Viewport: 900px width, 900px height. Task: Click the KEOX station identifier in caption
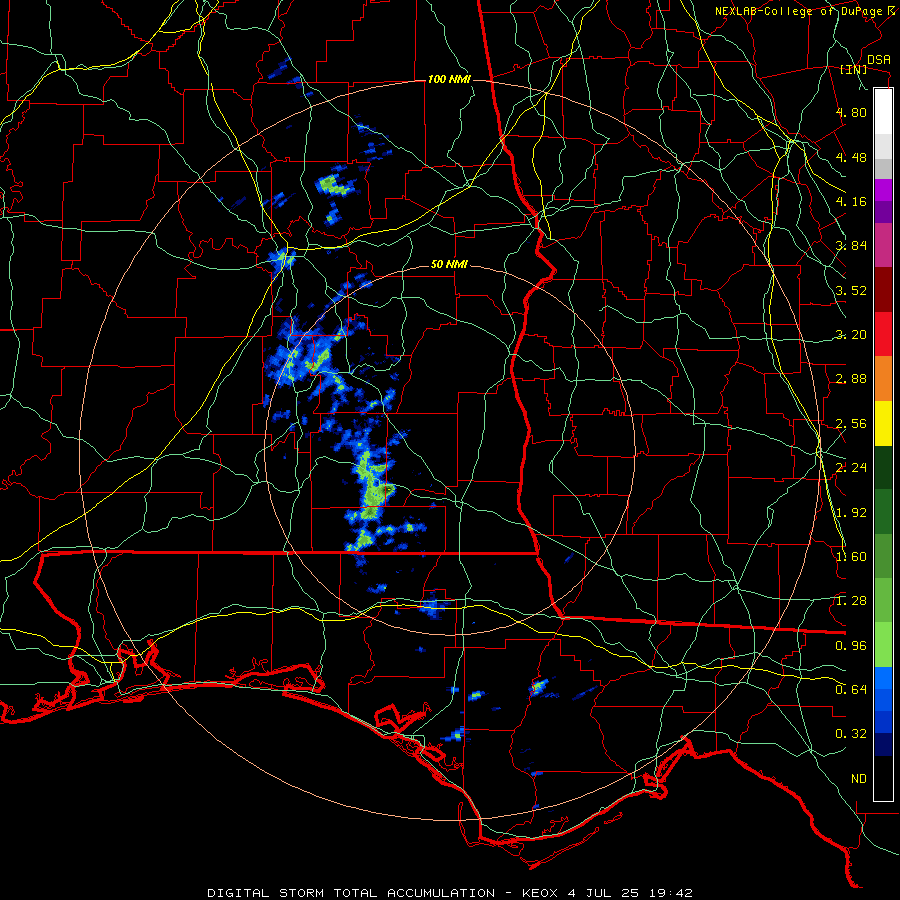tap(540, 893)
